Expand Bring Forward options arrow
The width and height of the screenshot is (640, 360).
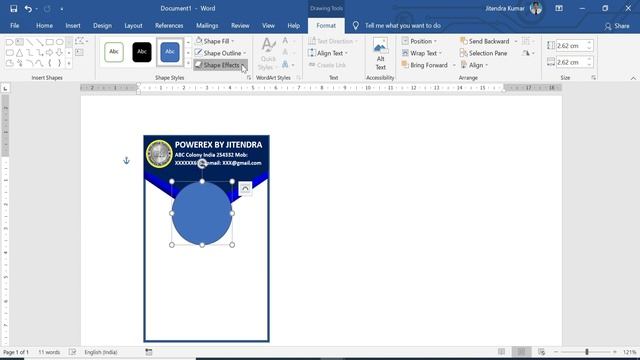(454, 65)
